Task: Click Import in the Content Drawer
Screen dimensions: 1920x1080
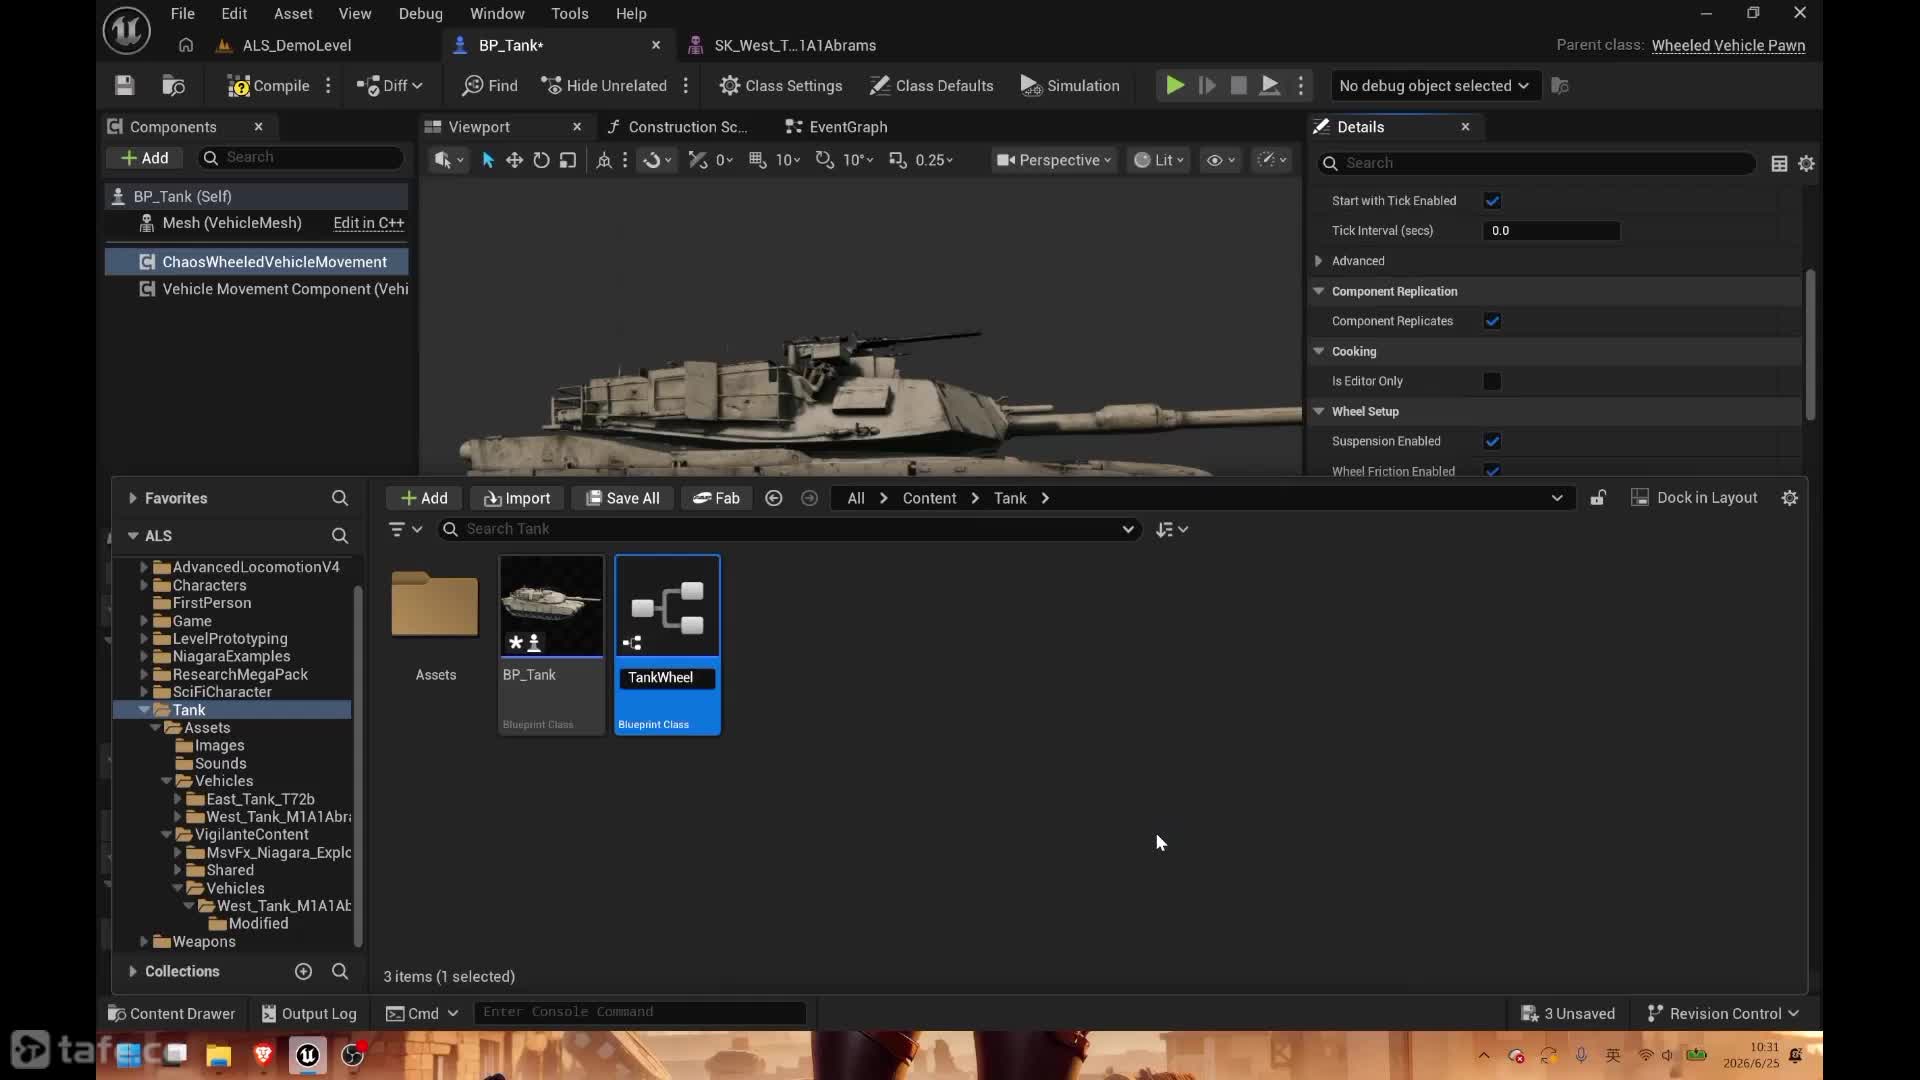Action: coord(517,498)
